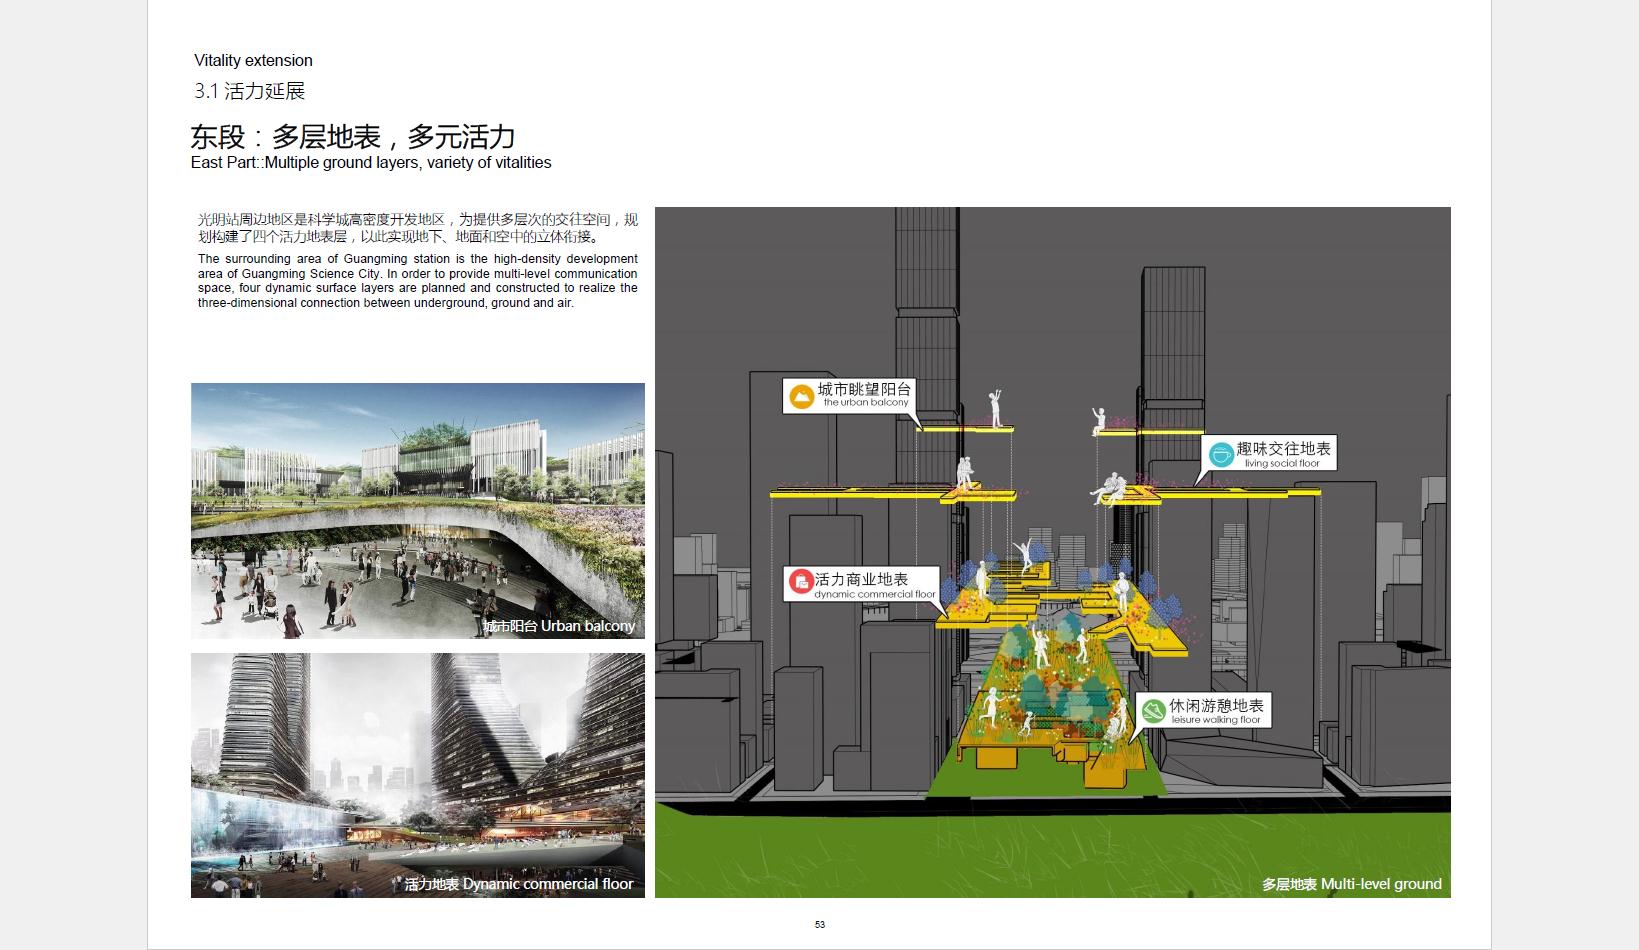Click the green leisure walking floor icon
Image resolution: width=1639 pixels, height=950 pixels.
pos(1153,711)
